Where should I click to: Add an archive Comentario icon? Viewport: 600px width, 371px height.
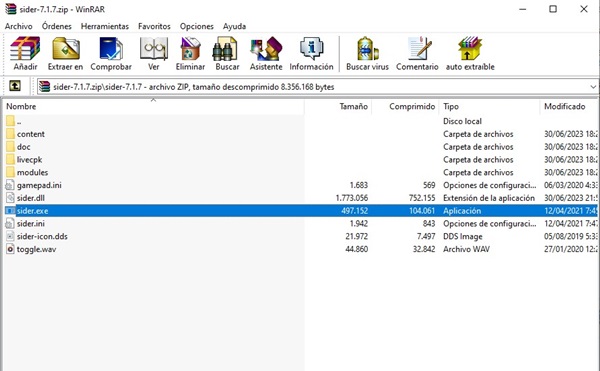click(x=419, y=49)
